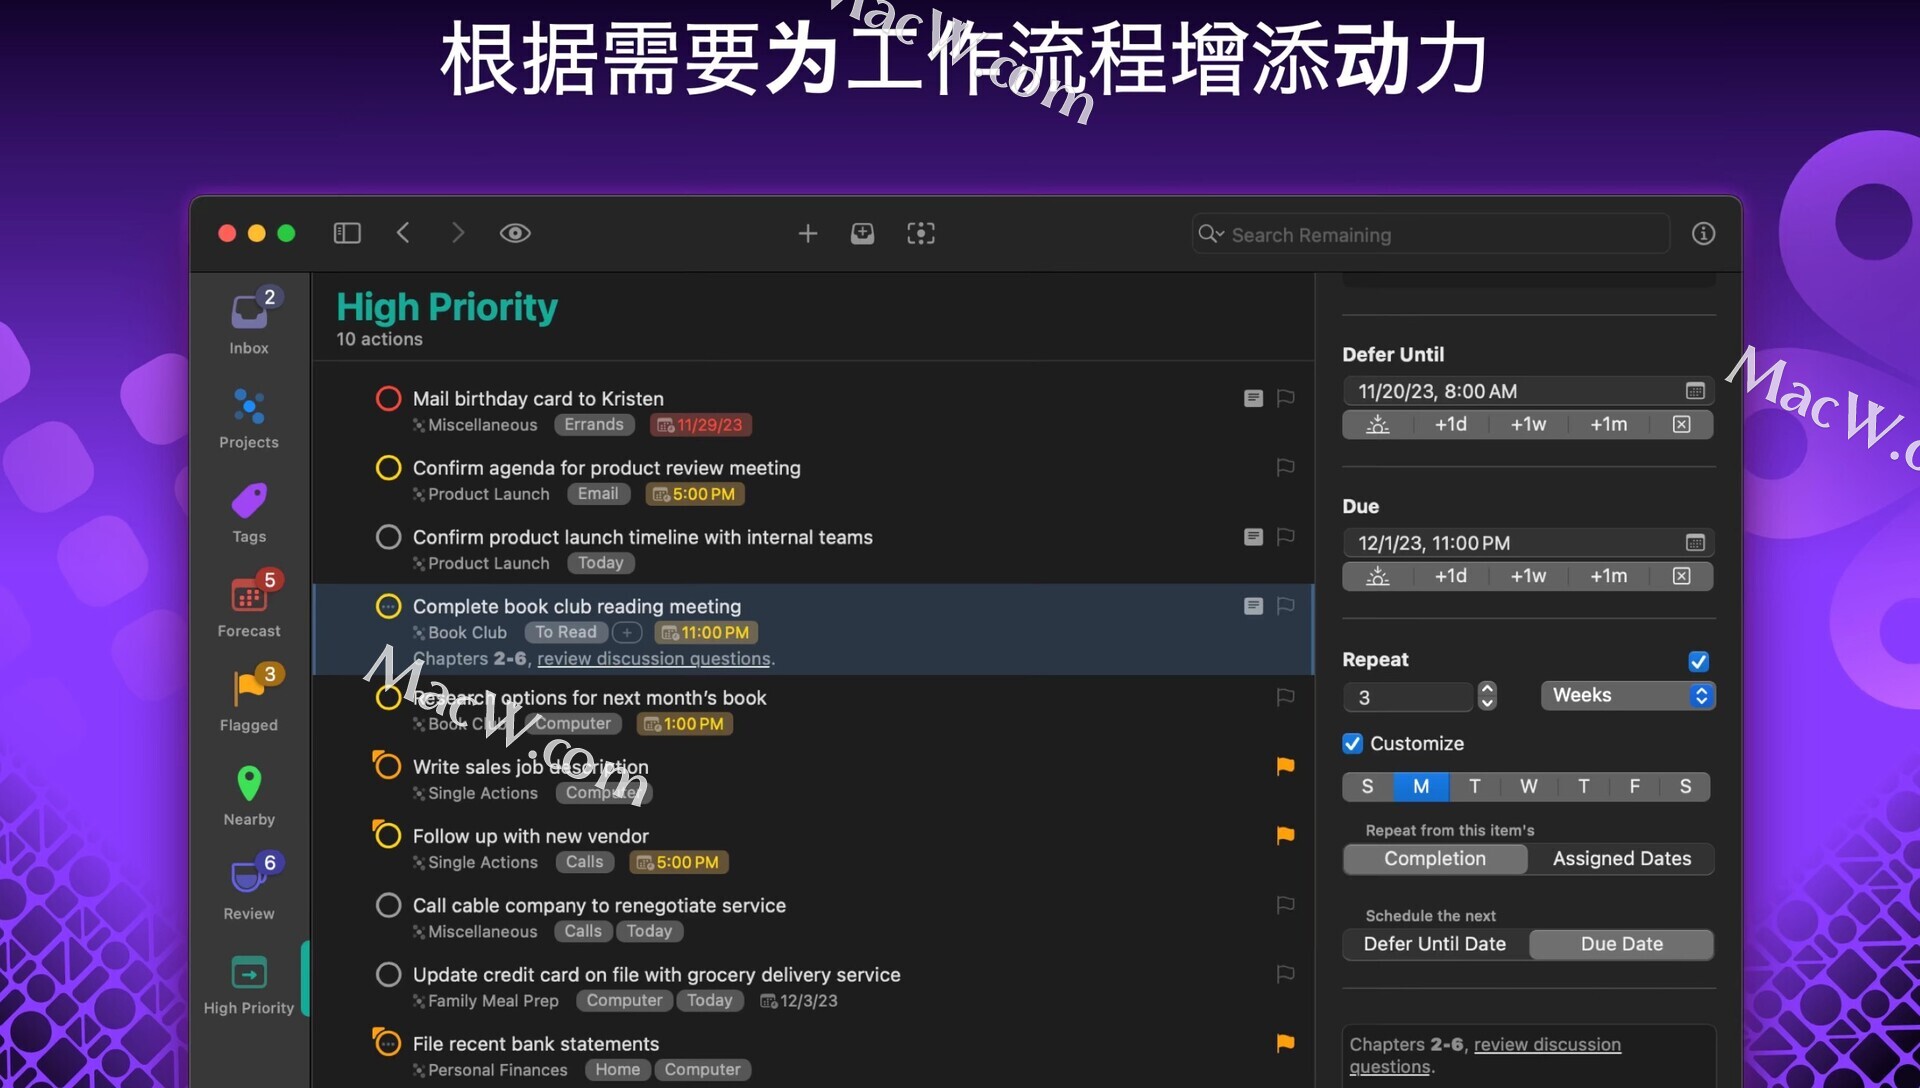
Task: Toggle the inspector info button
Action: (1703, 233)
